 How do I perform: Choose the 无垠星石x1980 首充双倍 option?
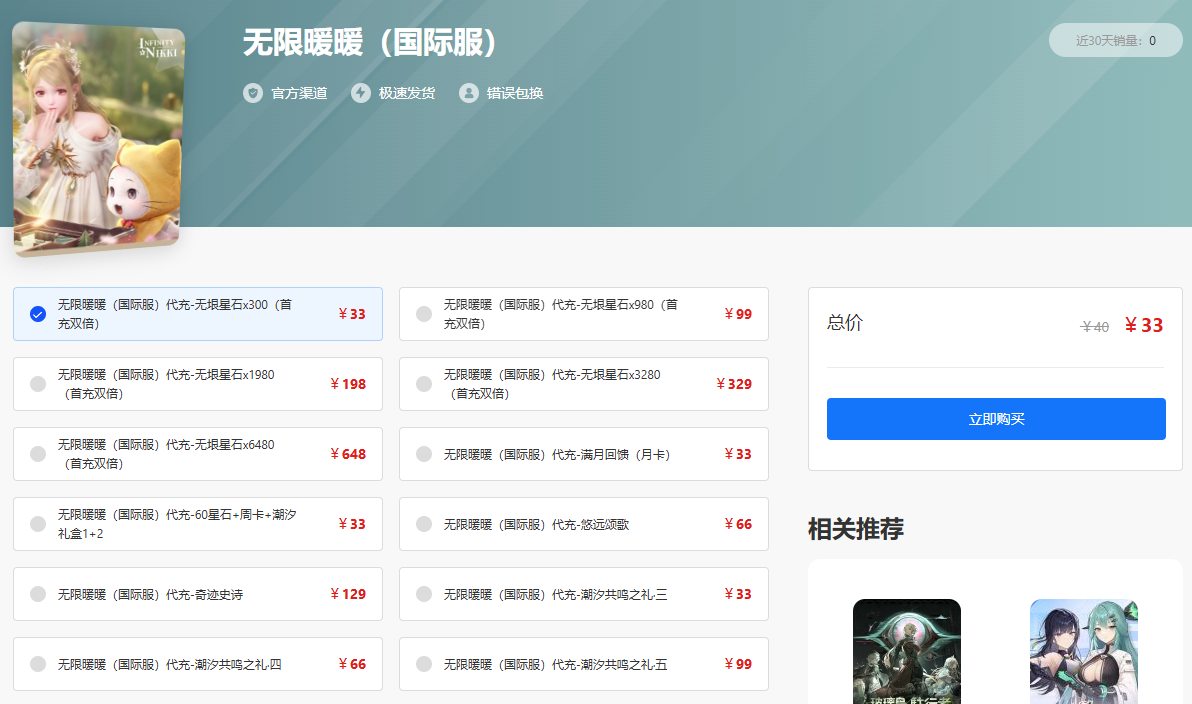pos(198,384)
